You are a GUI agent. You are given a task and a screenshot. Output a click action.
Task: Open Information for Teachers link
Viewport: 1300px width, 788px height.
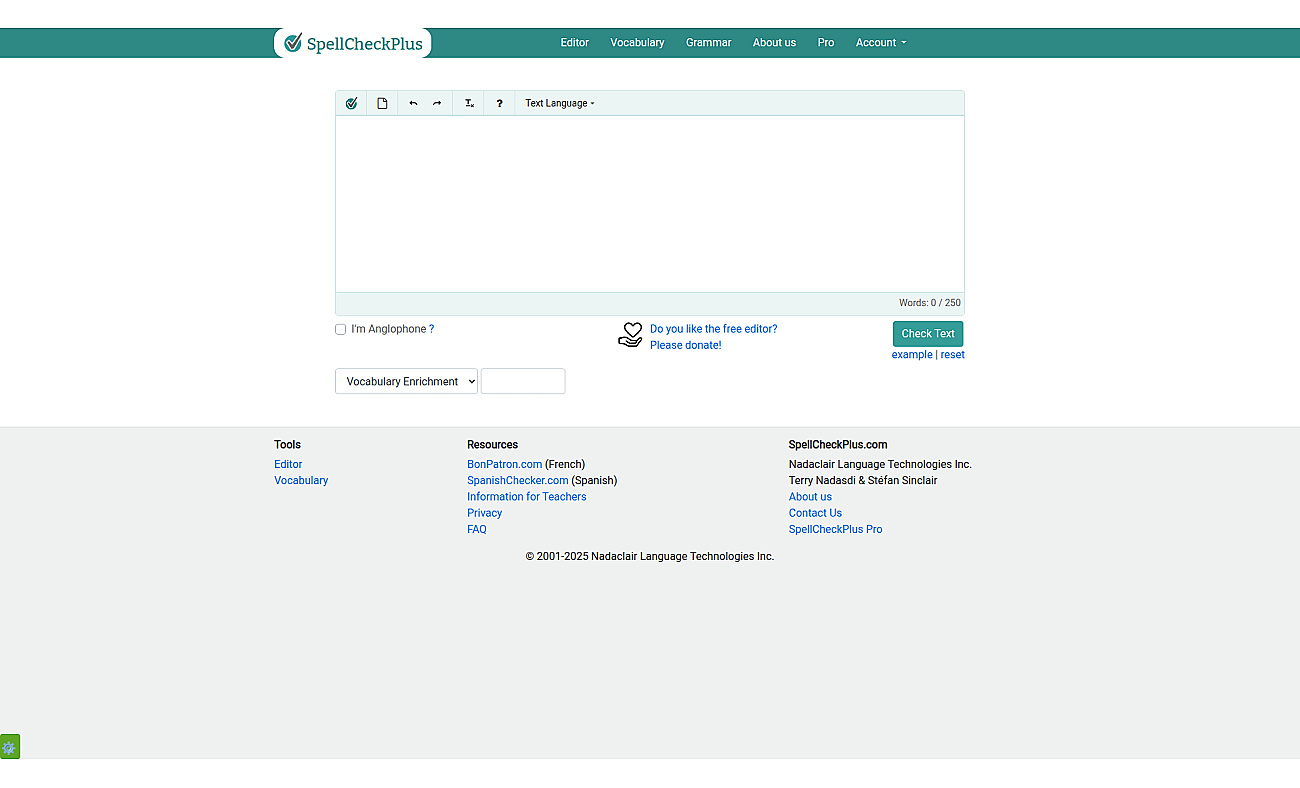click(526, 497)
